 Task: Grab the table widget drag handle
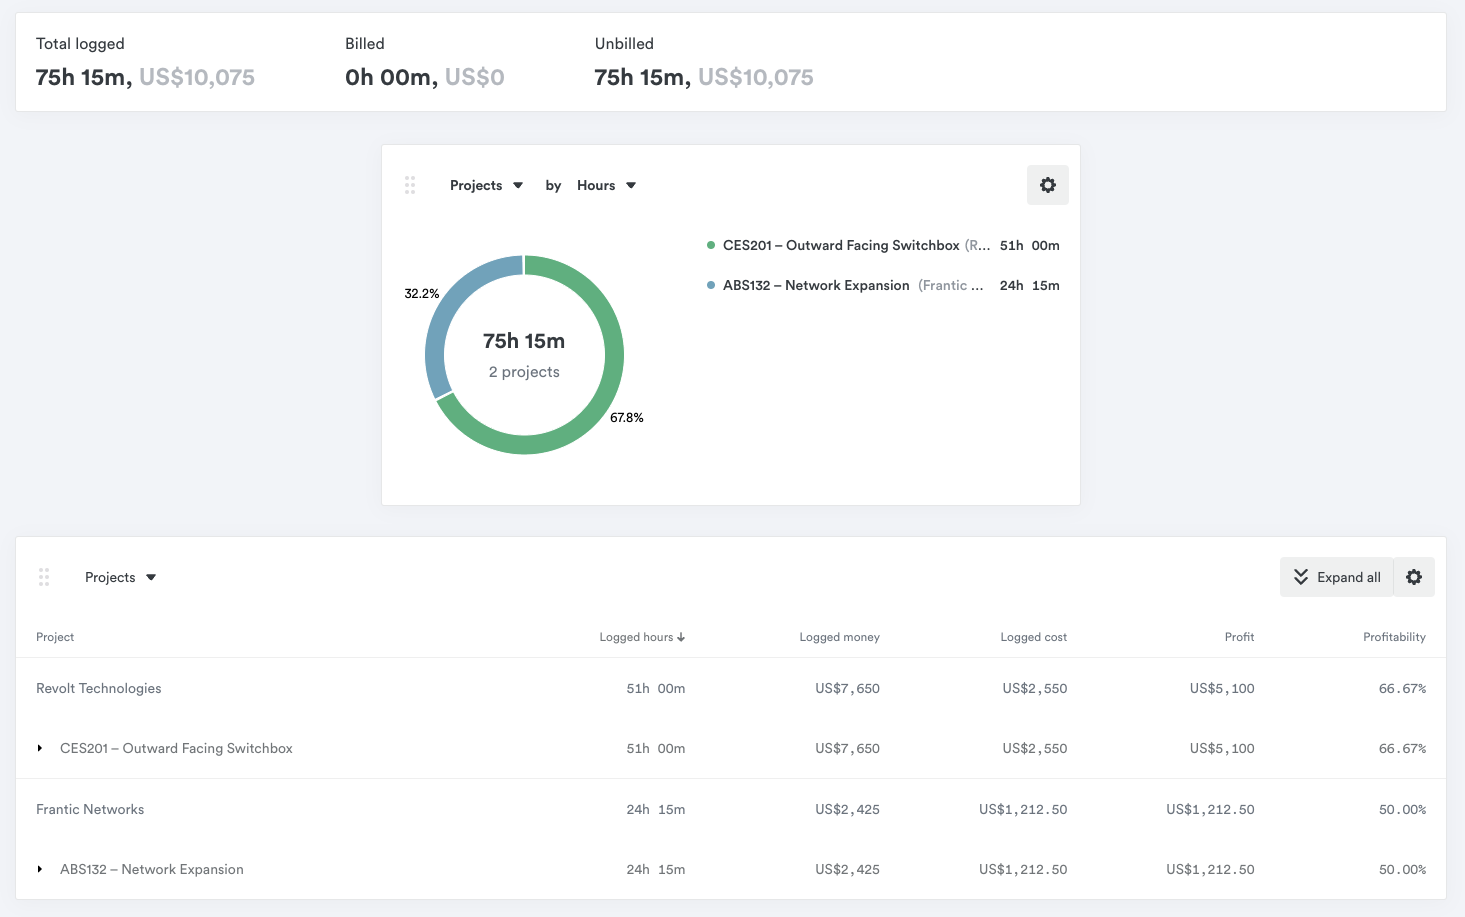(44, 577)
